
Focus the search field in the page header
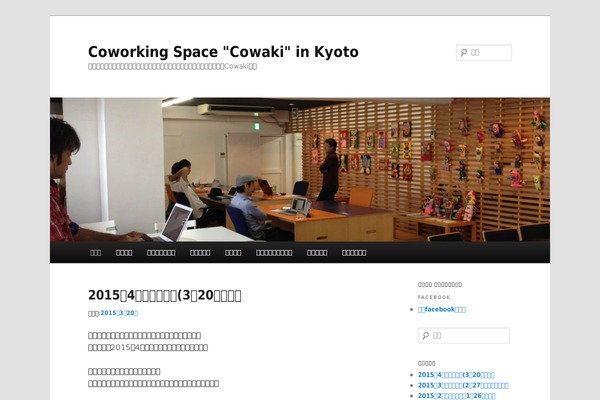[484, 52]
